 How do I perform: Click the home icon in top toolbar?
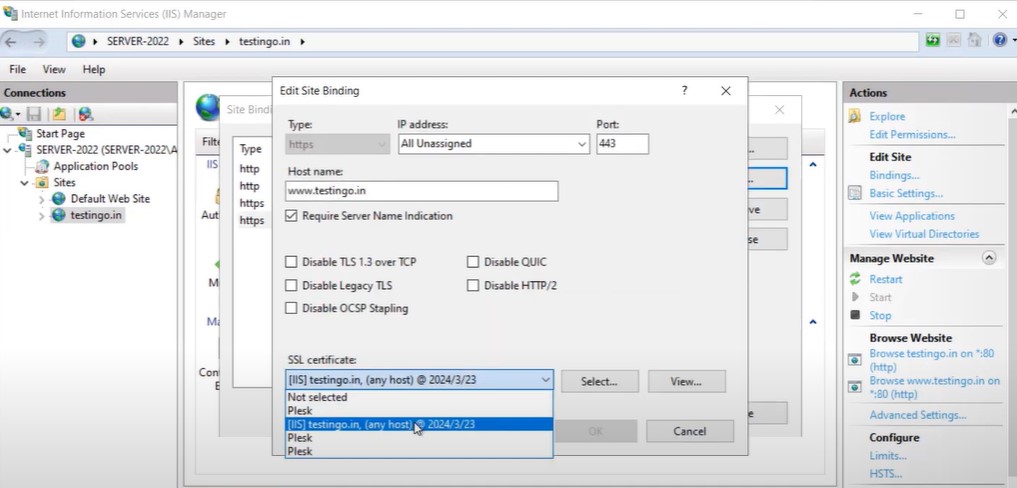pyautogui.click(x=974, y=40)
